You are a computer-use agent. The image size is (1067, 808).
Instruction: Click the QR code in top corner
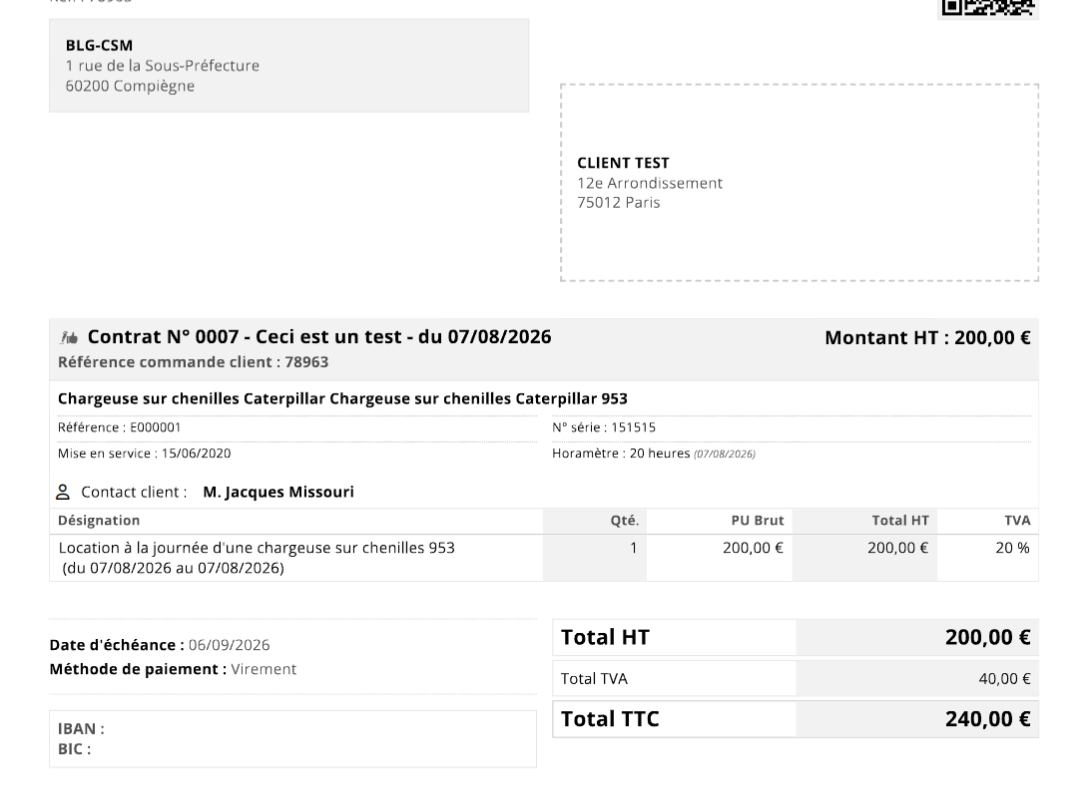coord(988,7)
